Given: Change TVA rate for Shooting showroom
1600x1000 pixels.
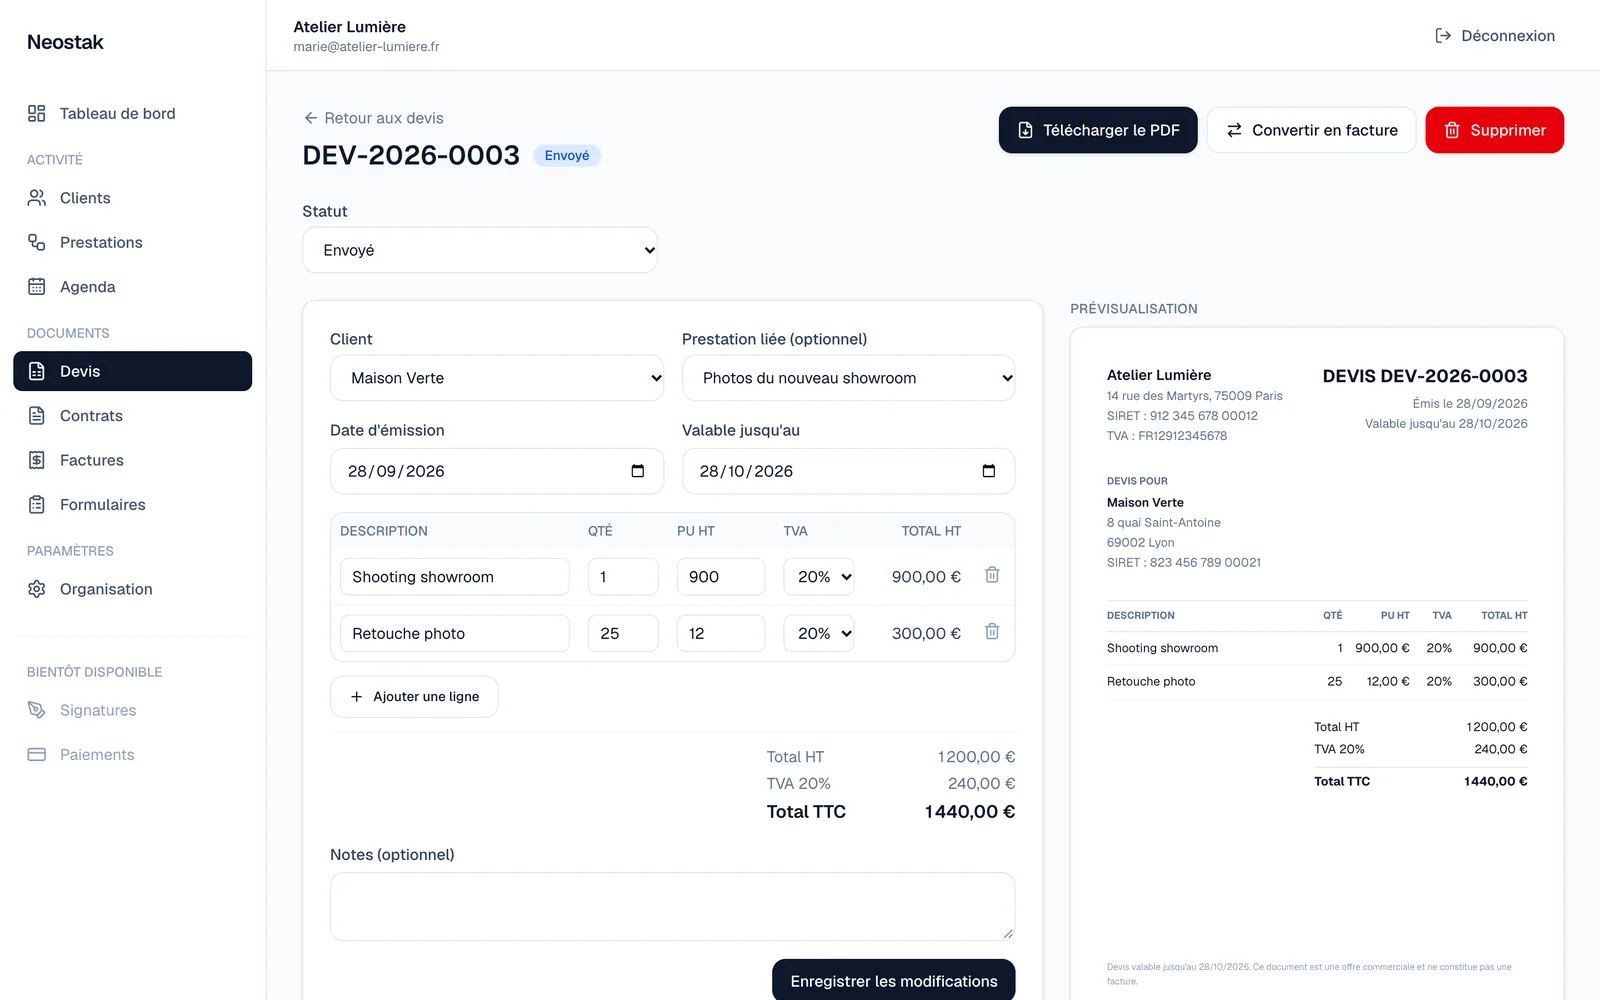Looking at the screenshot, I should click(x=819, y=577).
